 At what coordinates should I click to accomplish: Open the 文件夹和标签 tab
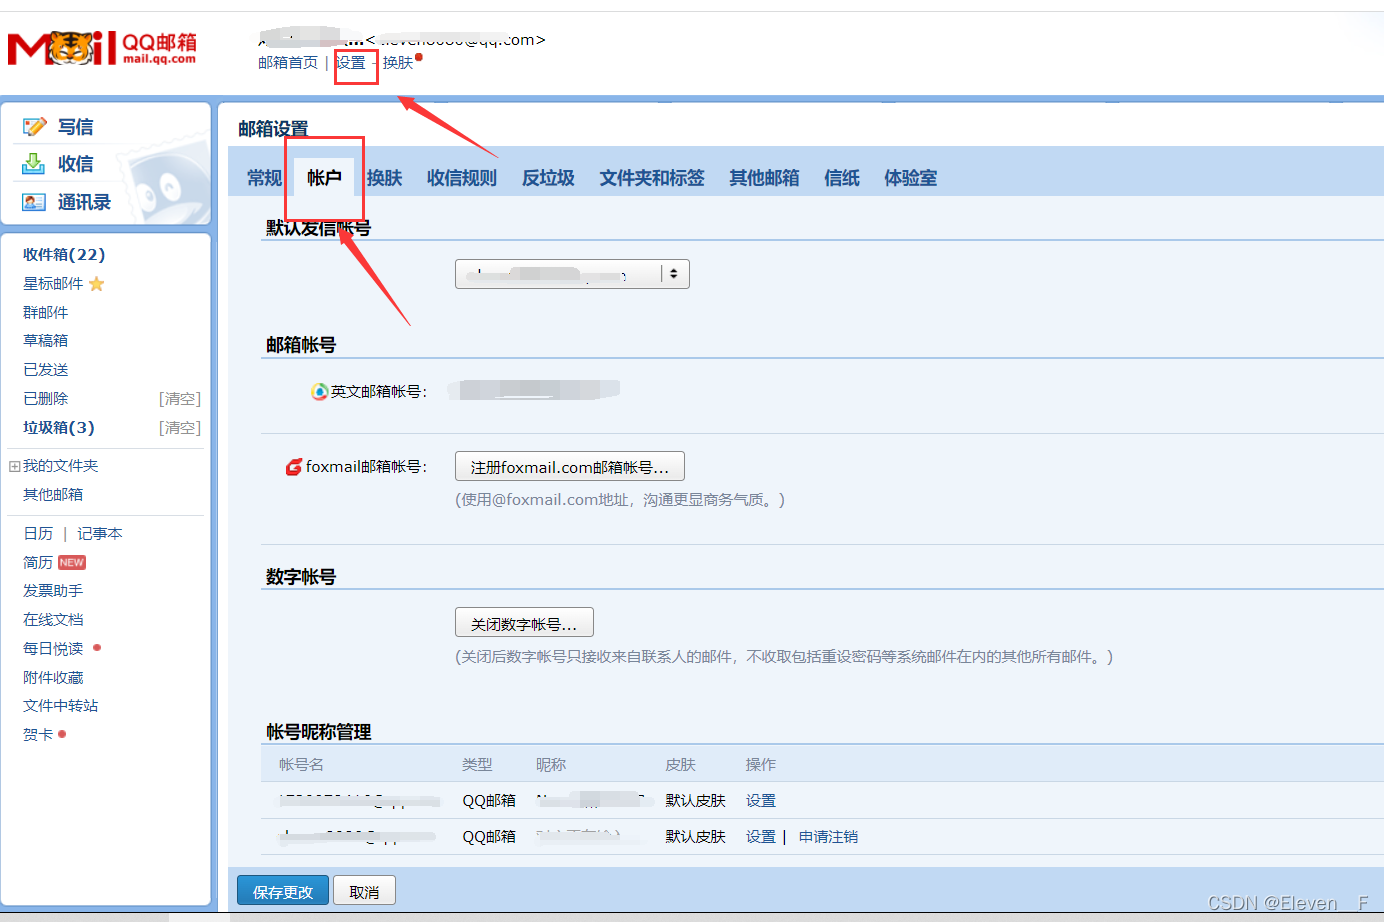(x=652, y=178)
